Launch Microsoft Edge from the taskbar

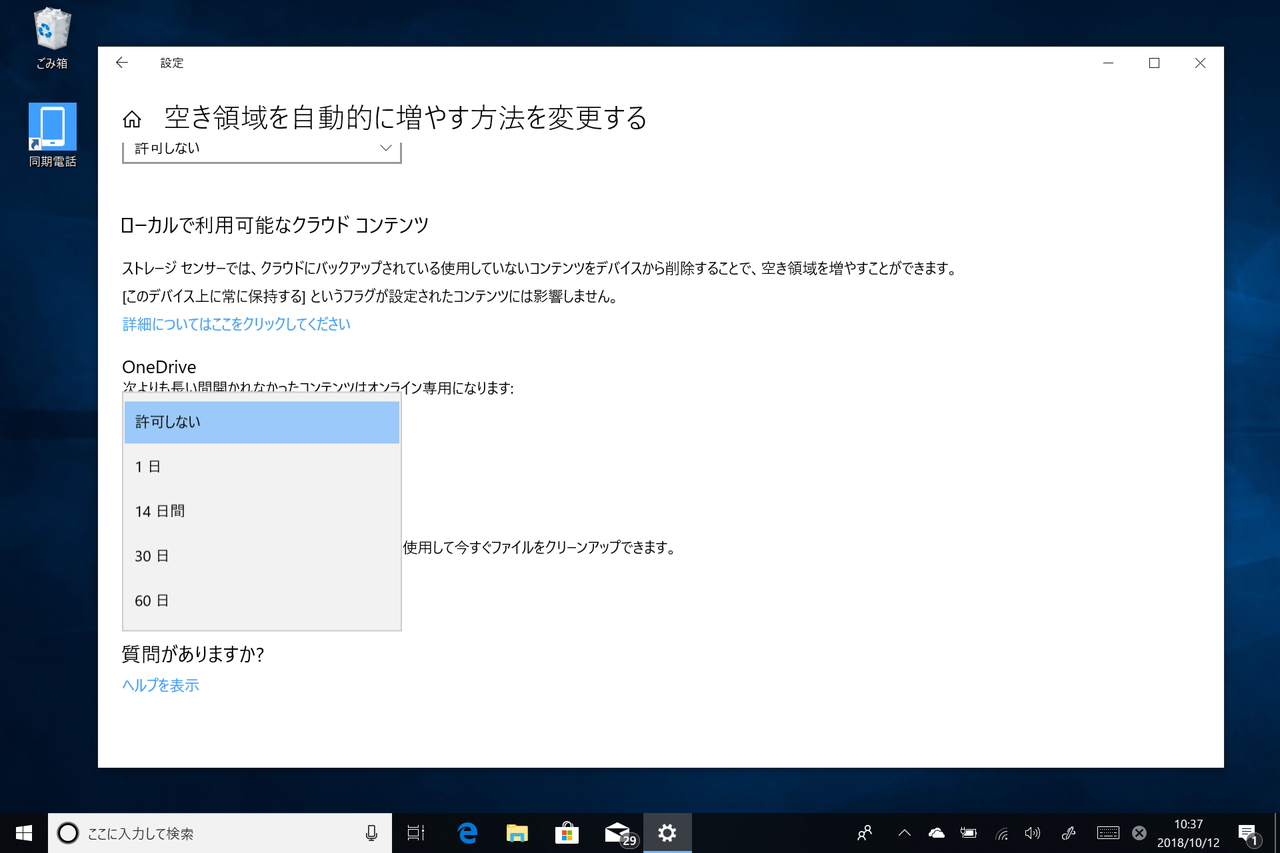[x=467, y=833]
